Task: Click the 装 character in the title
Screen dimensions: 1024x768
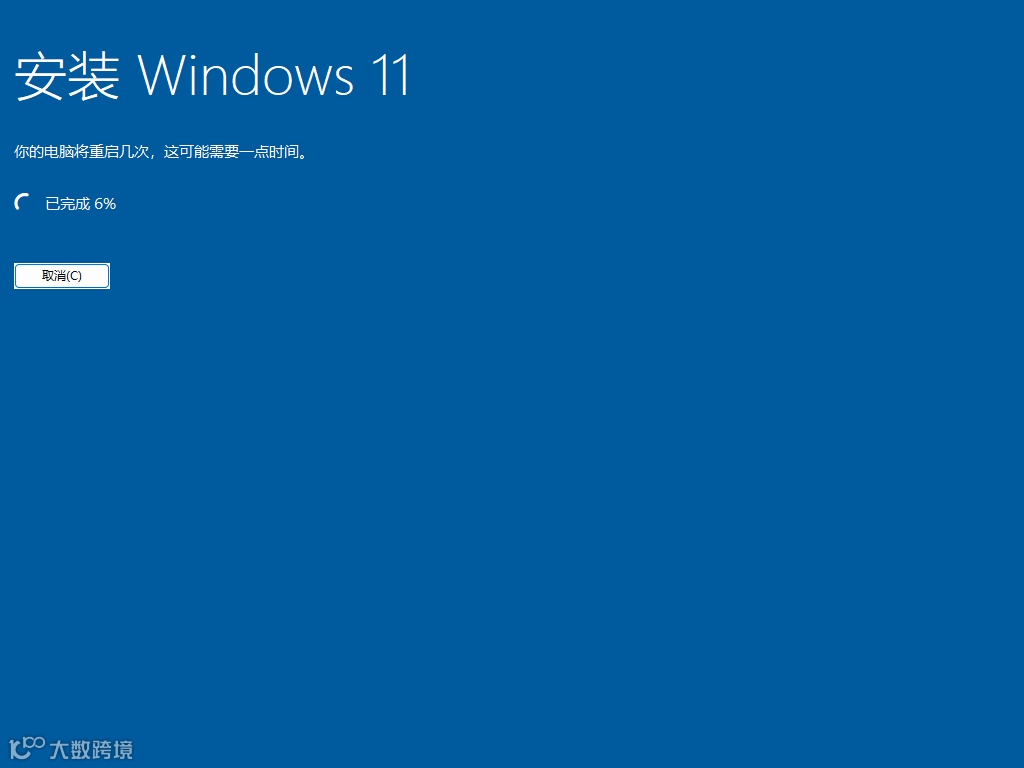Action: [93, 76]
